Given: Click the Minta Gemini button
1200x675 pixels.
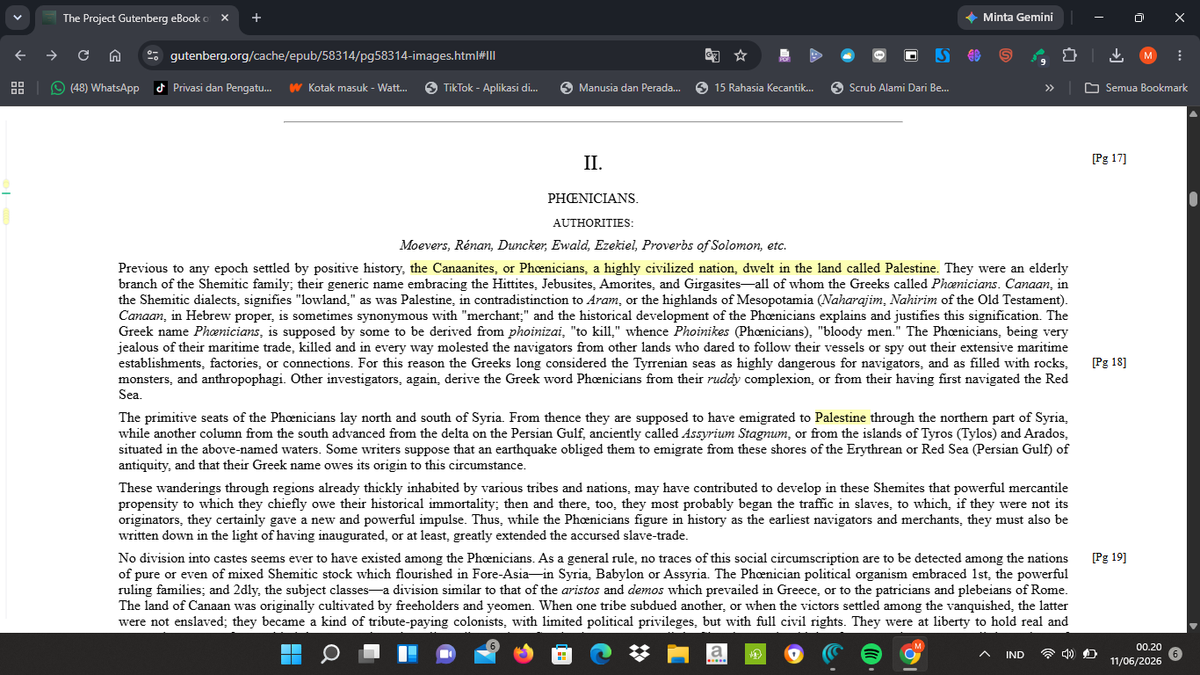Looking at the screenshot, I should [x=1008, y=18].
